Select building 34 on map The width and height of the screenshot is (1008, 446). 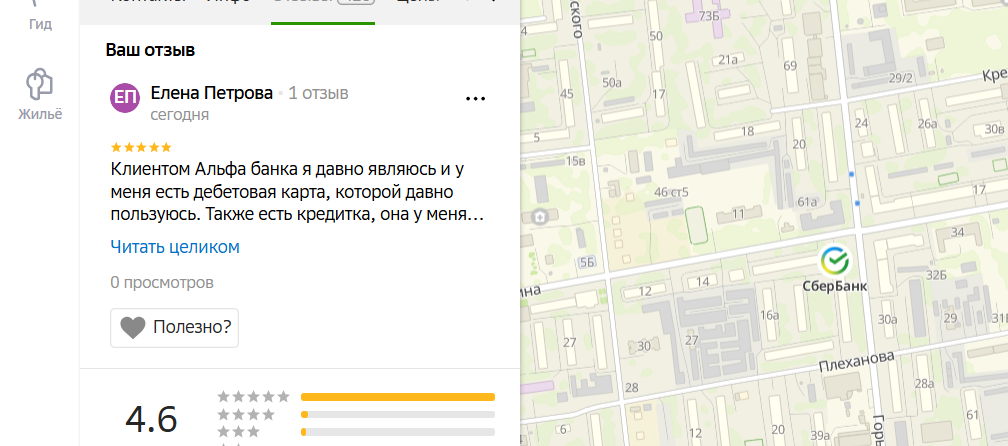tap(957, 231)
